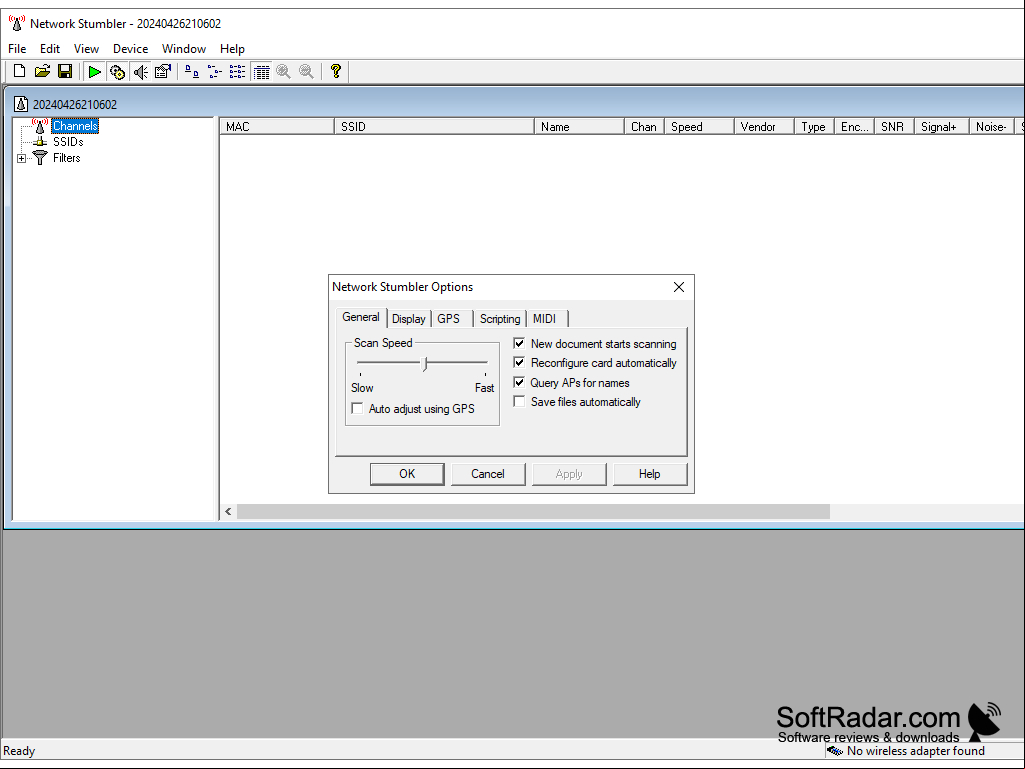This screenshot has width=1025, height=769.
Task: Switch to list view icon
Action: pos(237,72)
